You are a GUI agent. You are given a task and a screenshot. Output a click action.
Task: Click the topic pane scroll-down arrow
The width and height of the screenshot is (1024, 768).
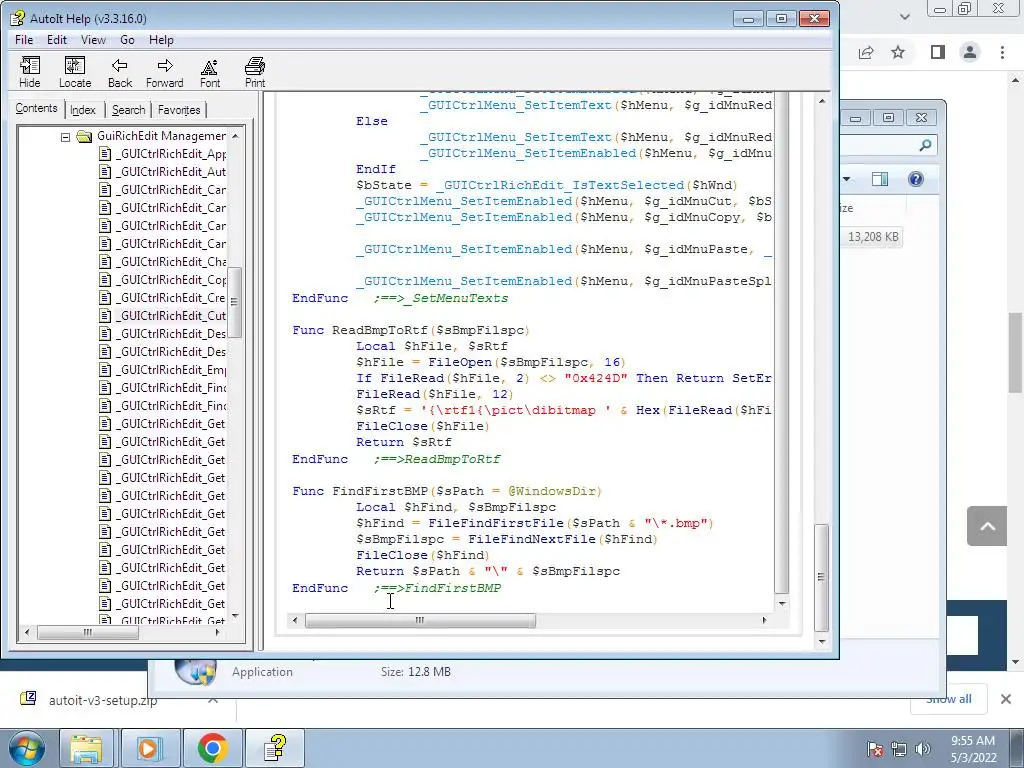[x=822, y=641]
